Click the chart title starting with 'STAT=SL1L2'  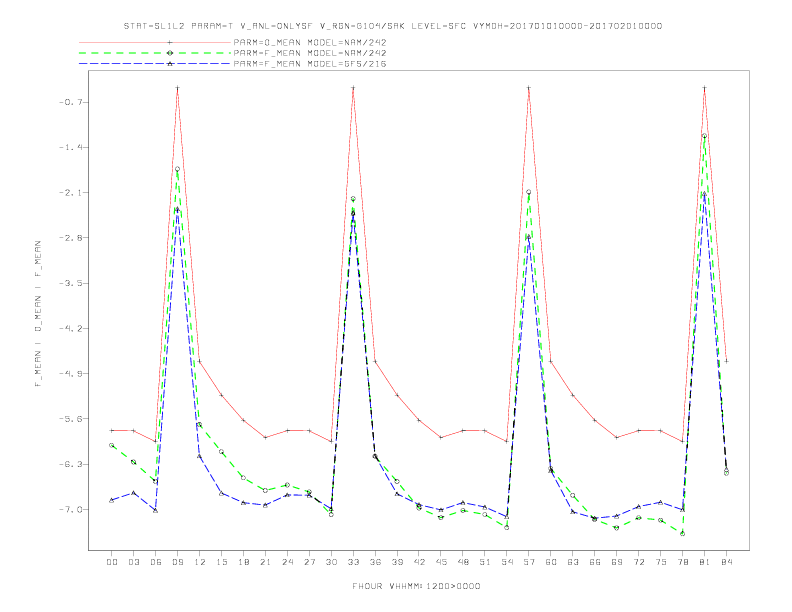point(392,26)
